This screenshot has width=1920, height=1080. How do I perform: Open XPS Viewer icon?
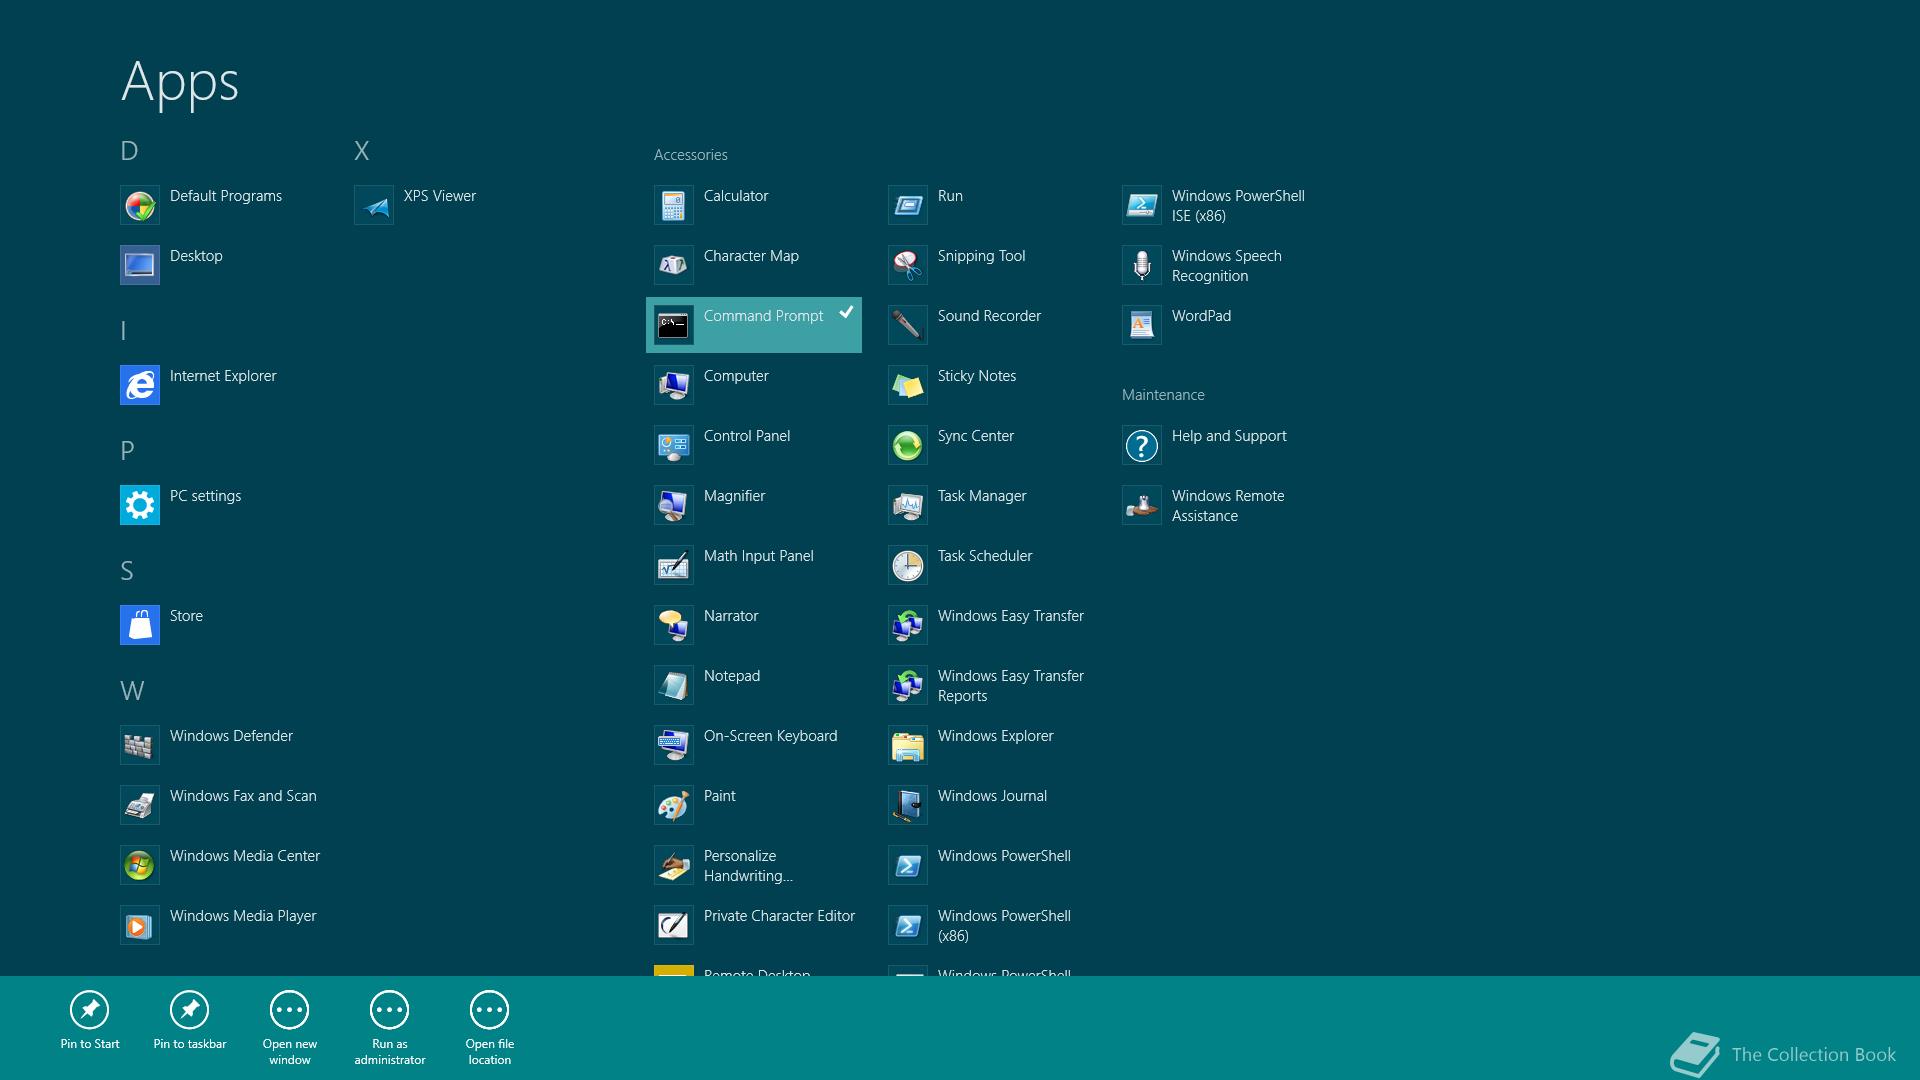click(x=373, y=205)
